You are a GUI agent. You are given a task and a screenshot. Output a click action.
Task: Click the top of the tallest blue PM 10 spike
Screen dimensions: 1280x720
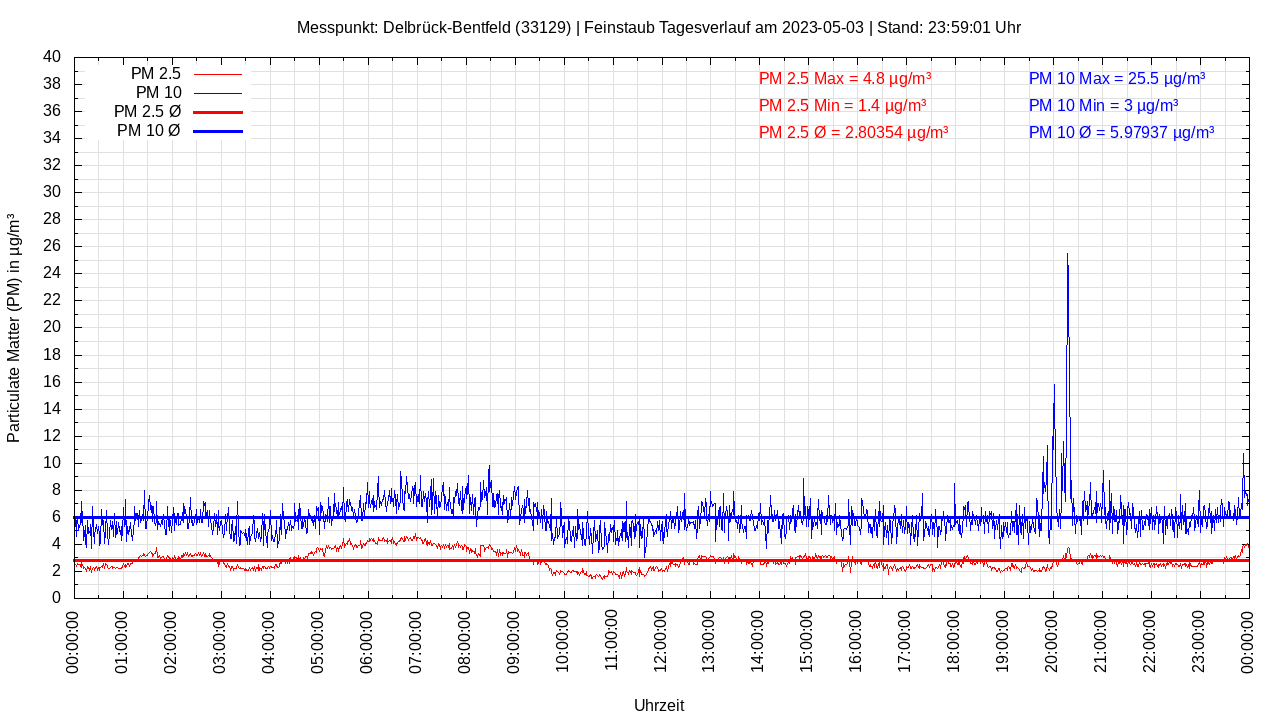click(x=1067, y=256)
